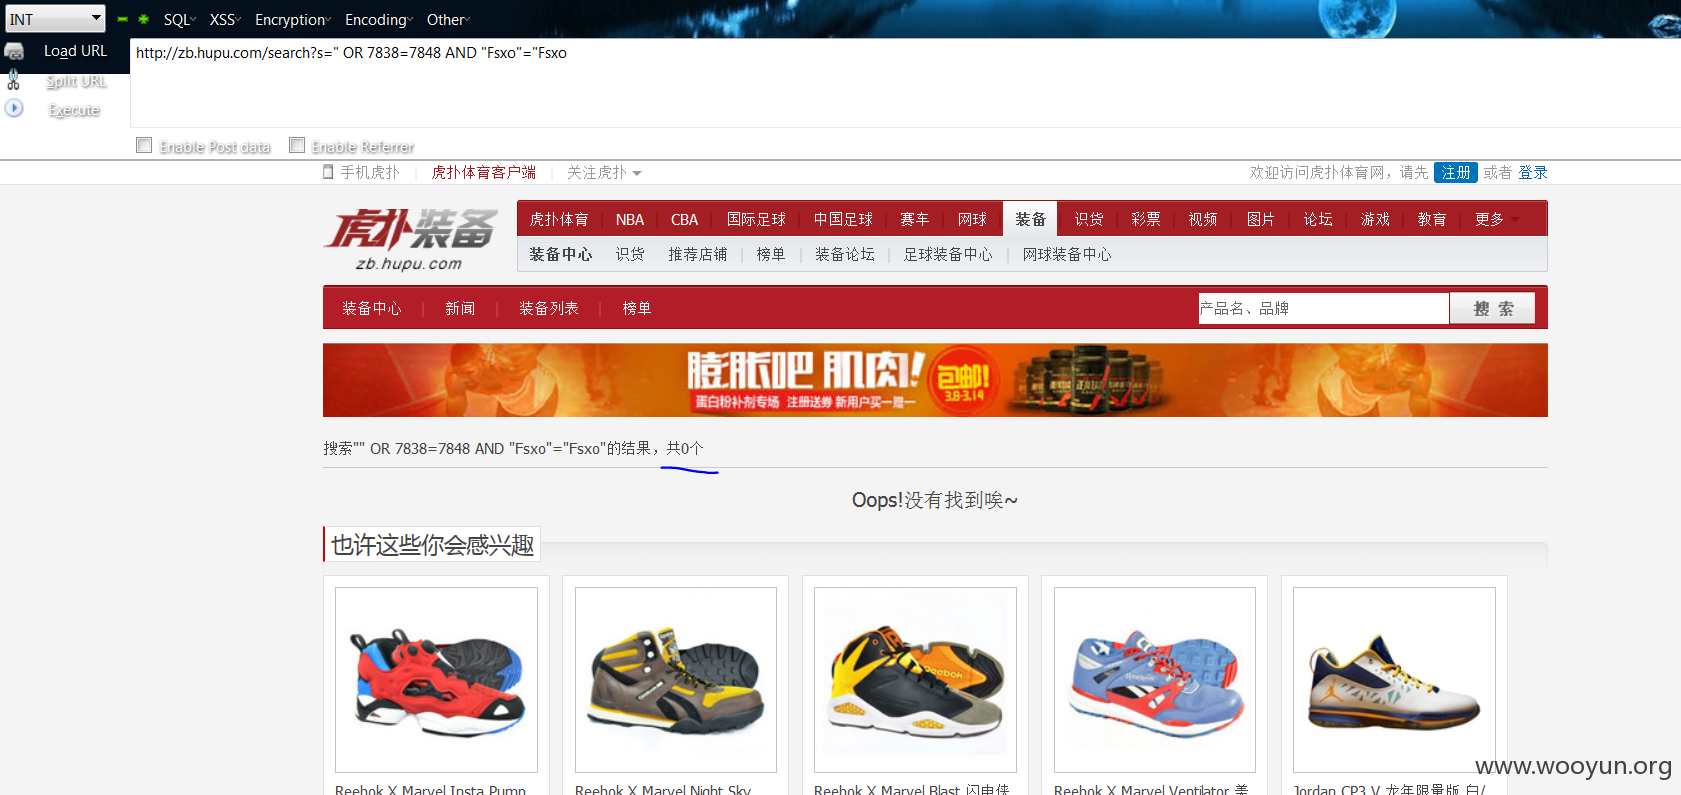Open the 手机虎扑 link
This screenshot has height=795, width=1681.
tap(370, 172)
